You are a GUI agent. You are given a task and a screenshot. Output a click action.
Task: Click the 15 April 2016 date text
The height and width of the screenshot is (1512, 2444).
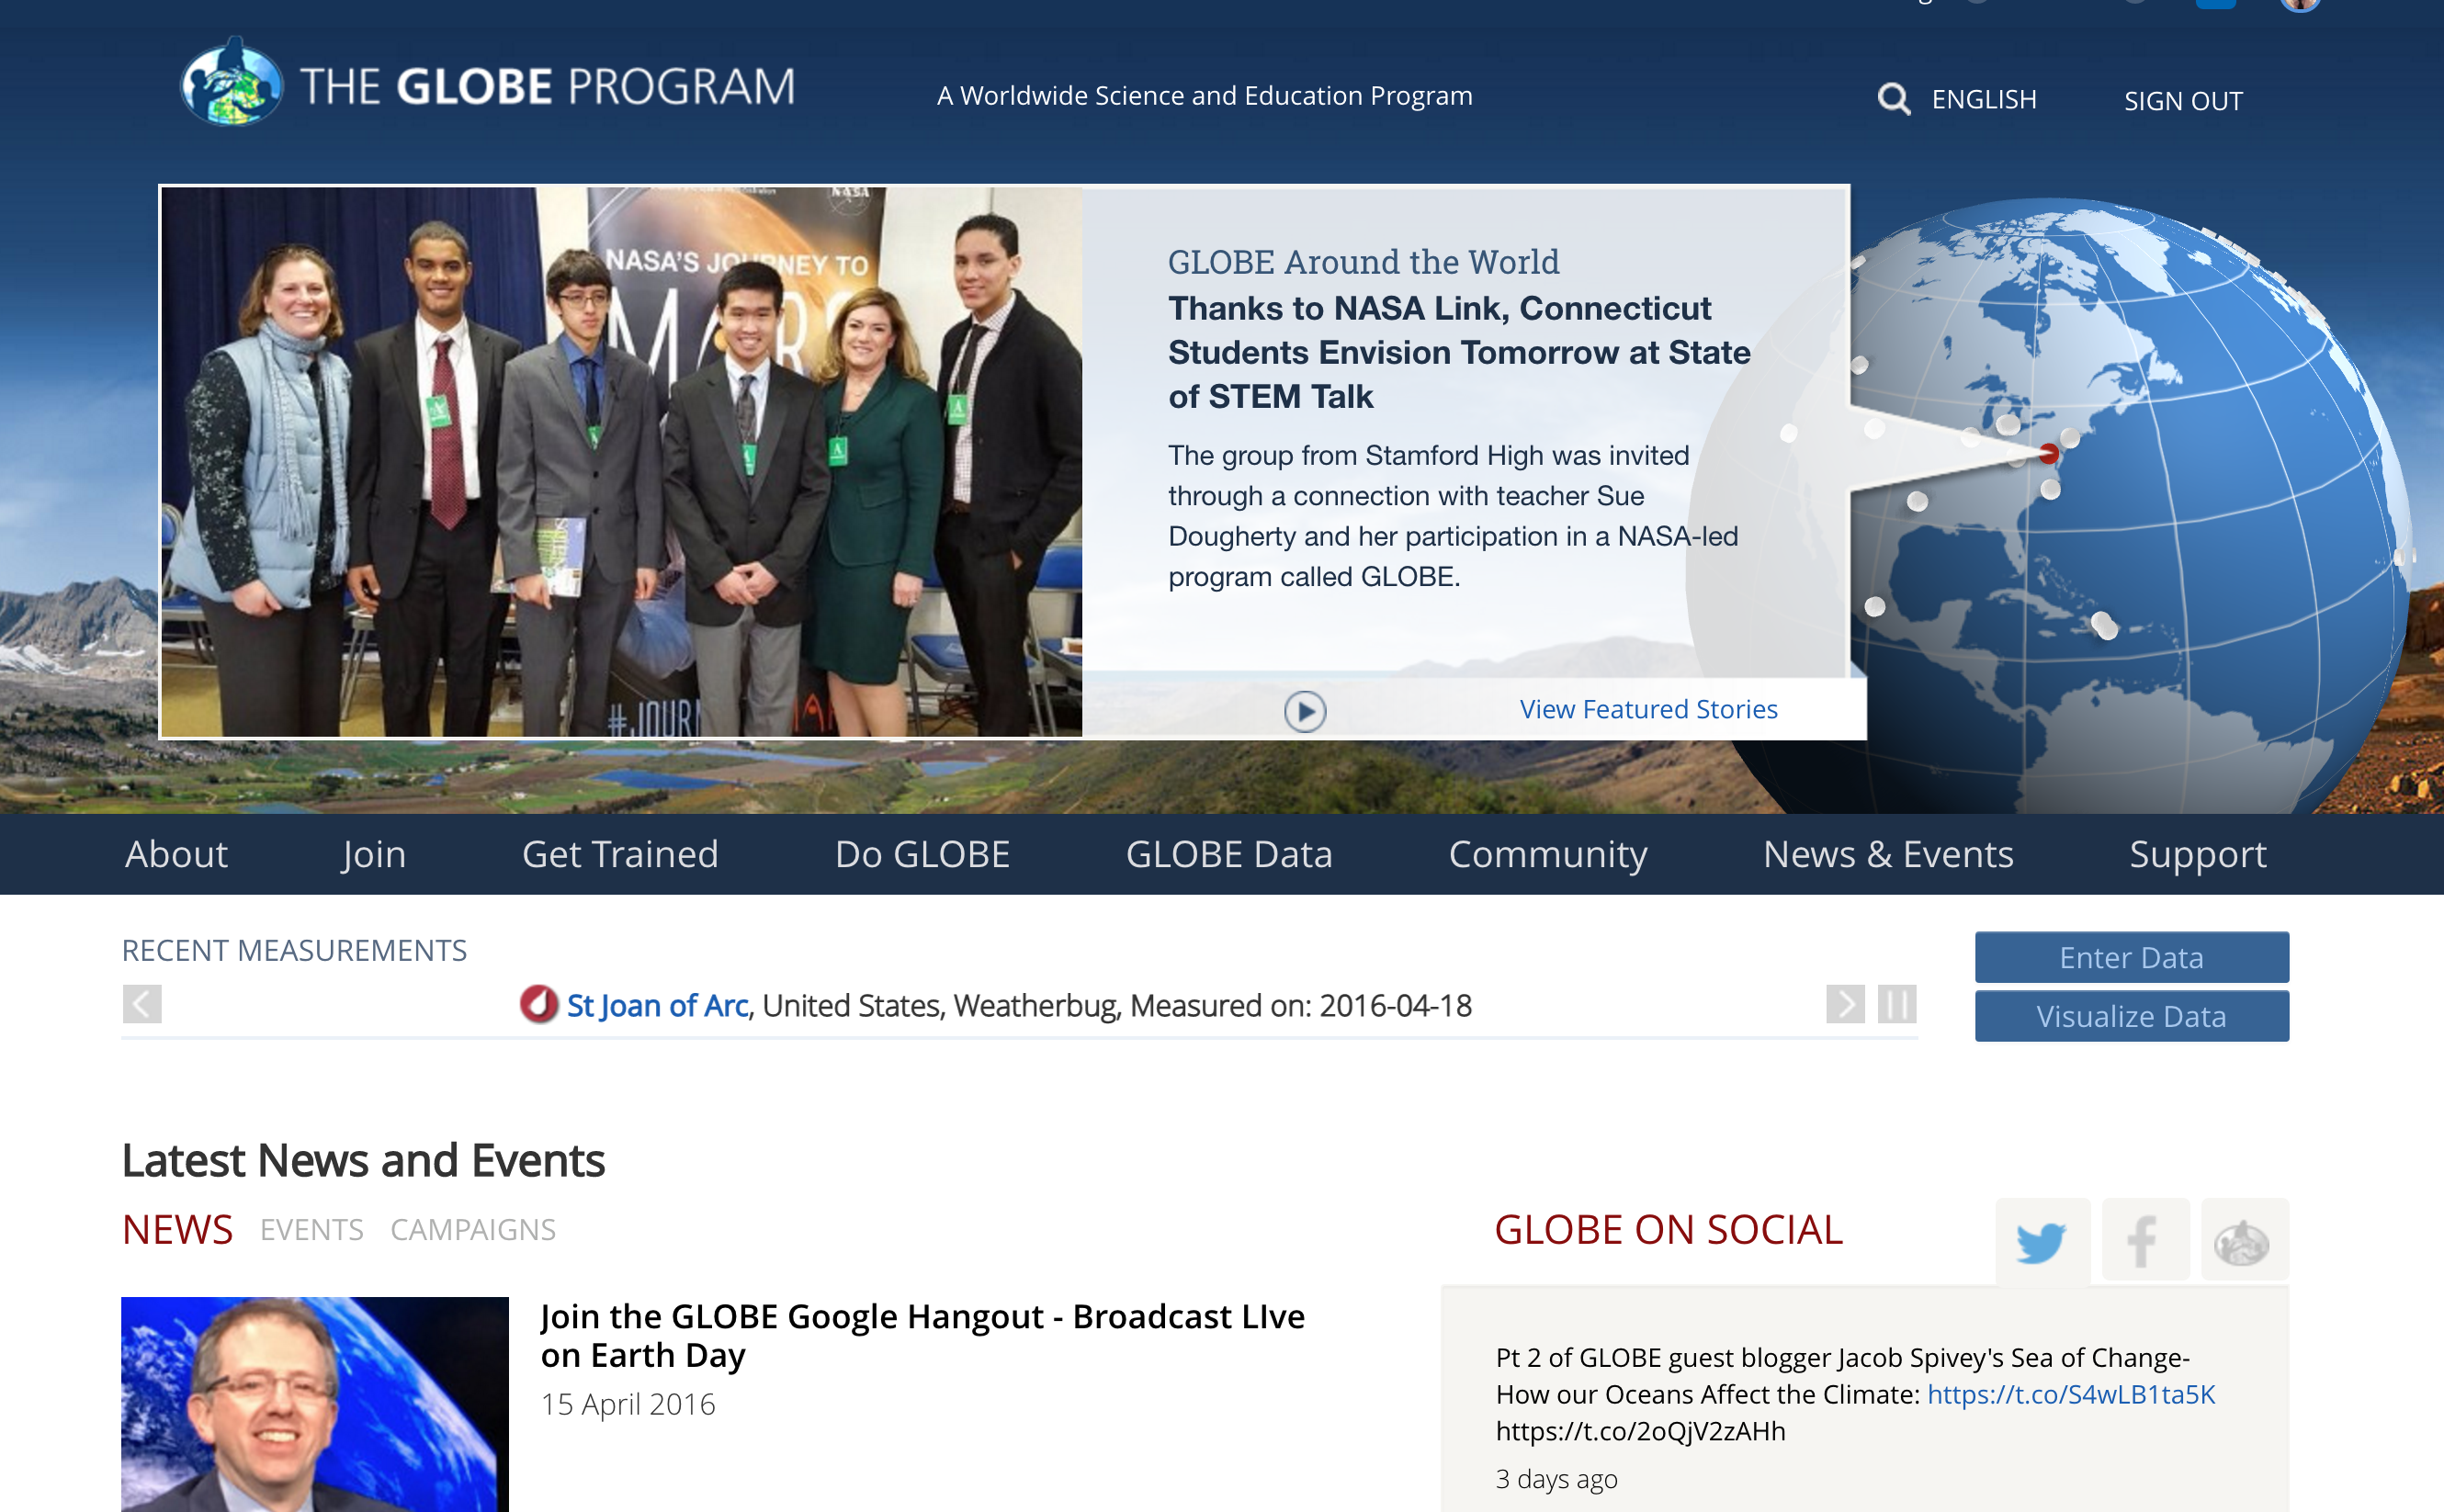point(628,1404)
